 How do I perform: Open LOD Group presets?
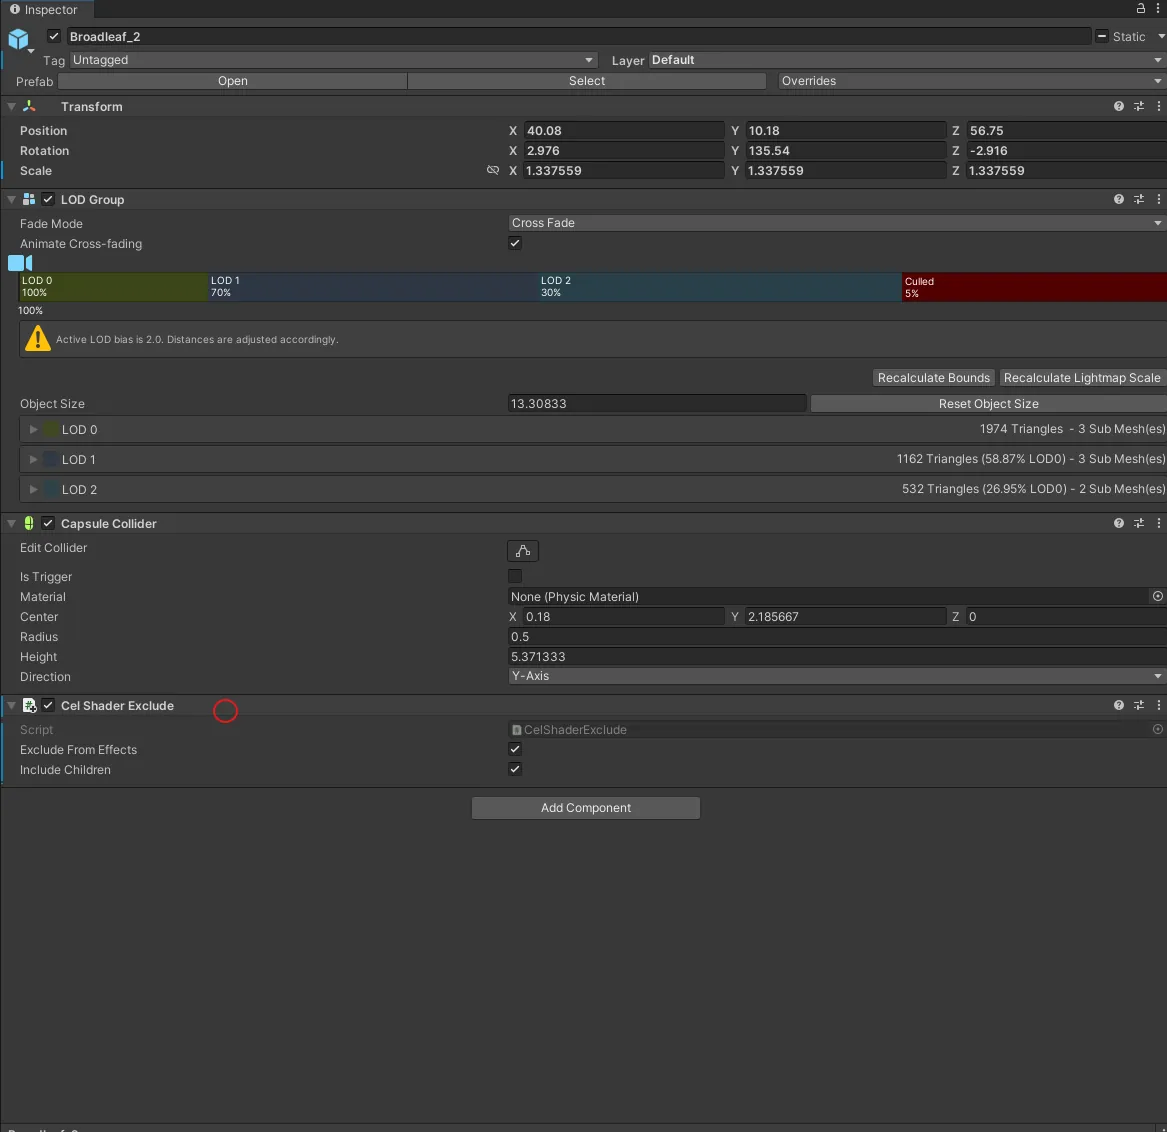pos(1139,199)
